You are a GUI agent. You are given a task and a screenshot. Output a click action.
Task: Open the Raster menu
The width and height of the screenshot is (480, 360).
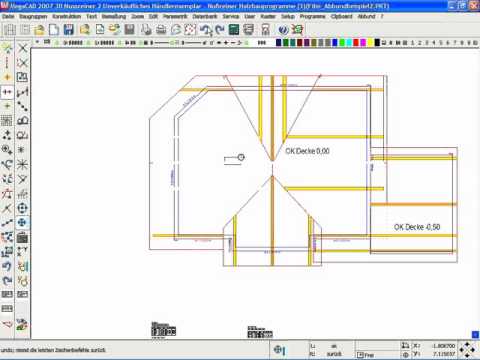[268, 16]
